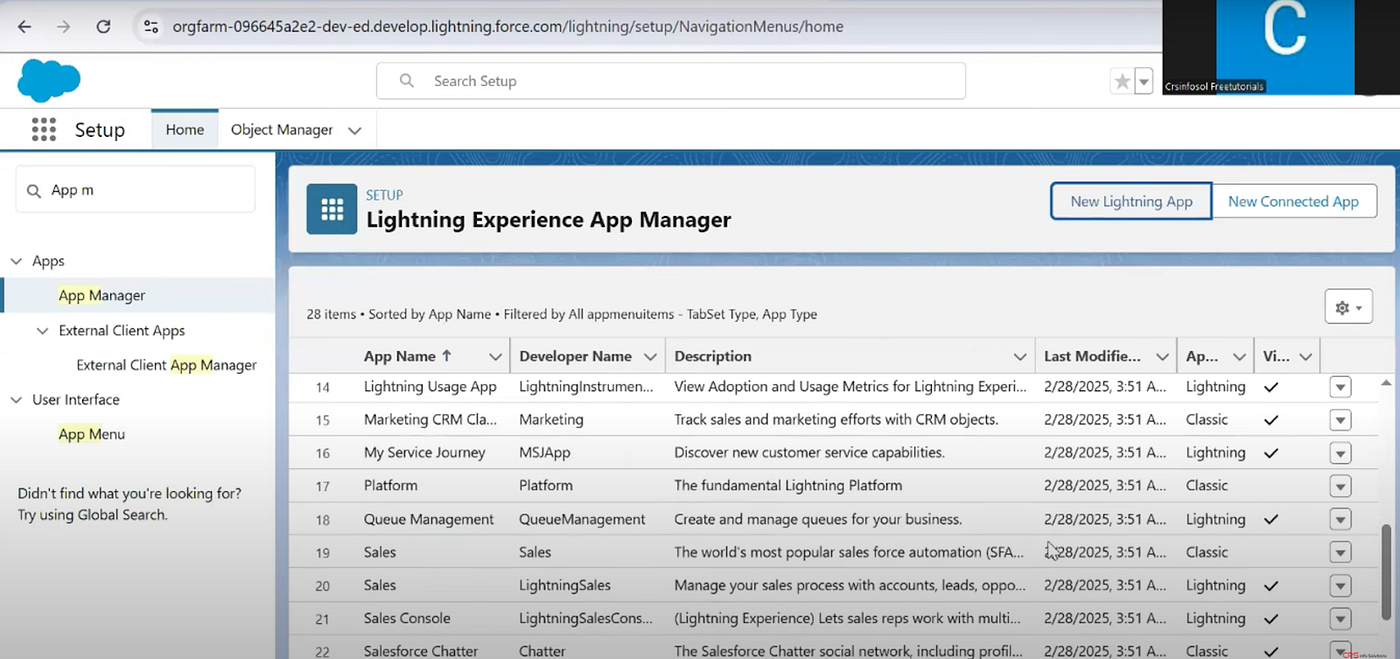1400x659 pixels.
Task: Click the site info icon in address bar
Action: click(x=151, y=27)
